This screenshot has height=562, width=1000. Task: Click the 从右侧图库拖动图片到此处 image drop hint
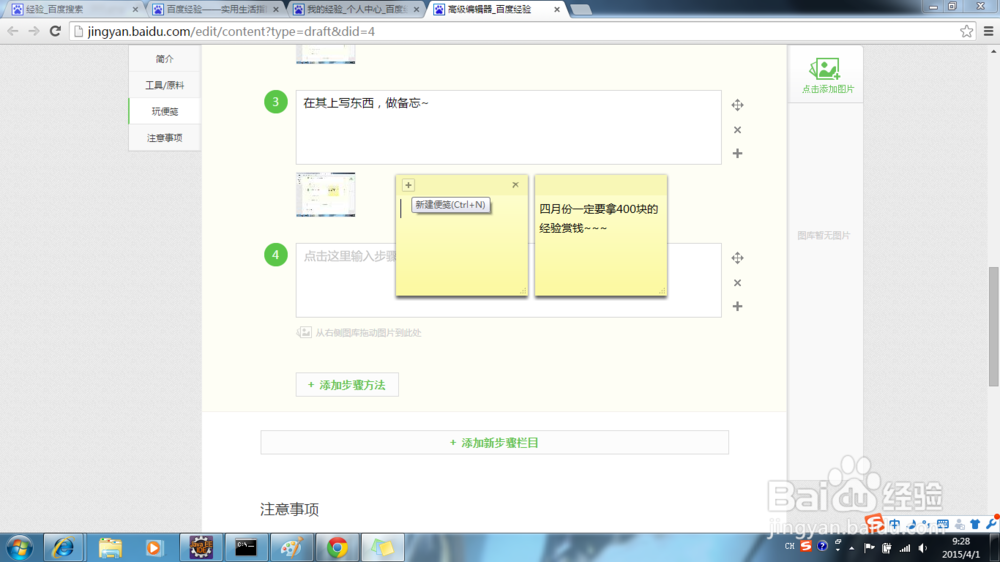[x=358, y=332]
